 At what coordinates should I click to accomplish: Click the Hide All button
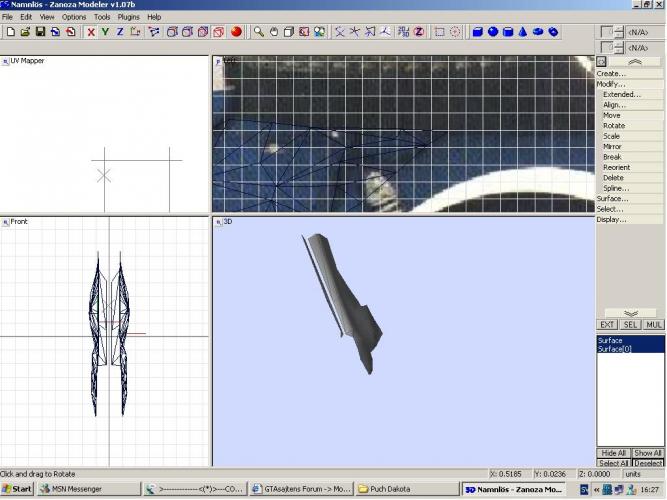click(613, 453)
